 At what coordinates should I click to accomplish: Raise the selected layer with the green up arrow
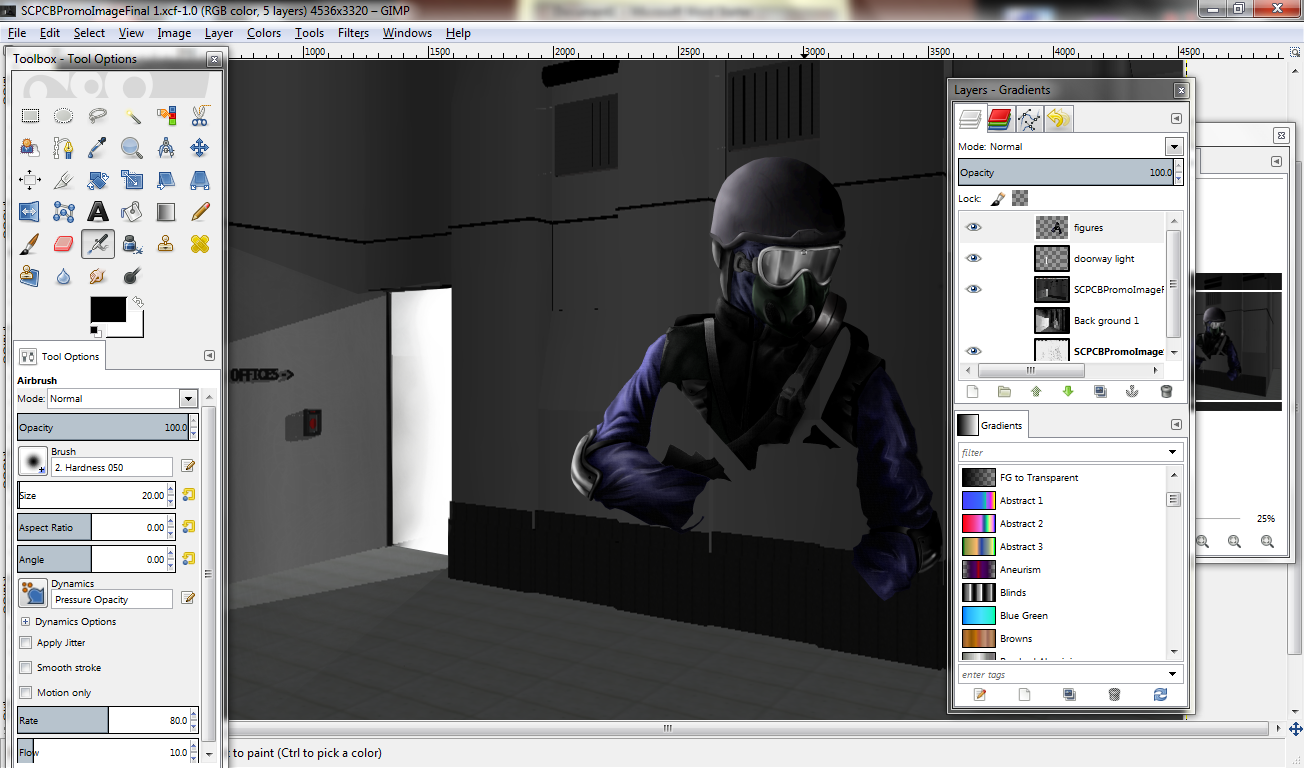click(x=1037, y=391)
